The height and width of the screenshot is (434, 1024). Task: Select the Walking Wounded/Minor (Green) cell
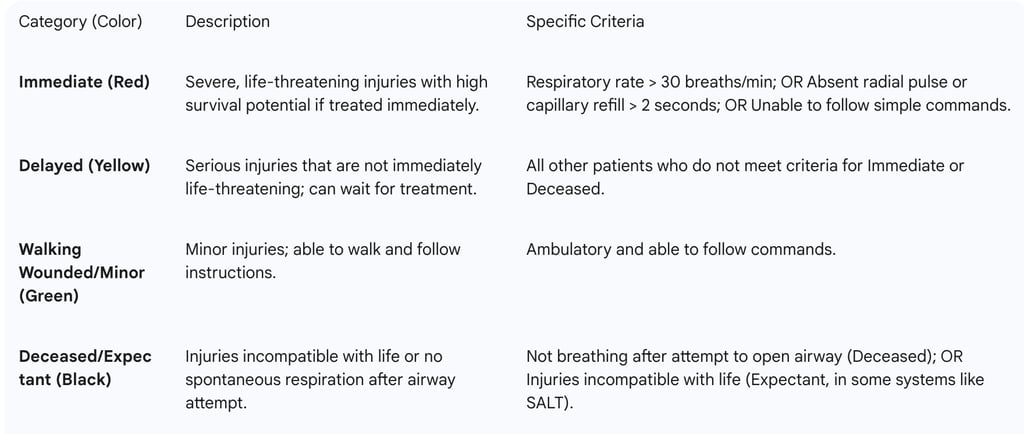click(x=82, y=272)
